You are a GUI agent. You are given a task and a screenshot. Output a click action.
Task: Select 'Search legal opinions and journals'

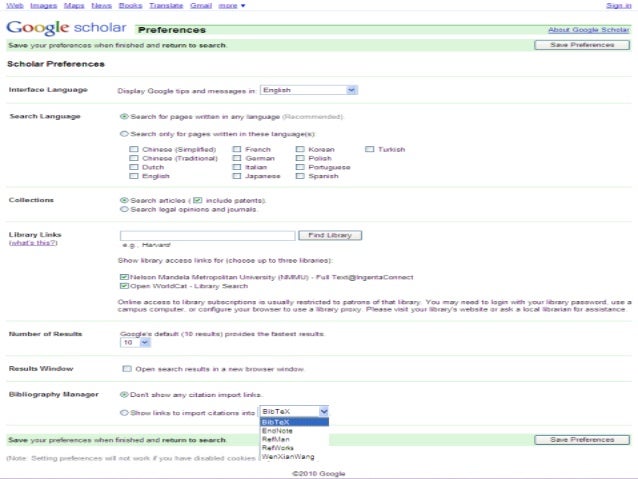pos(124,209)
